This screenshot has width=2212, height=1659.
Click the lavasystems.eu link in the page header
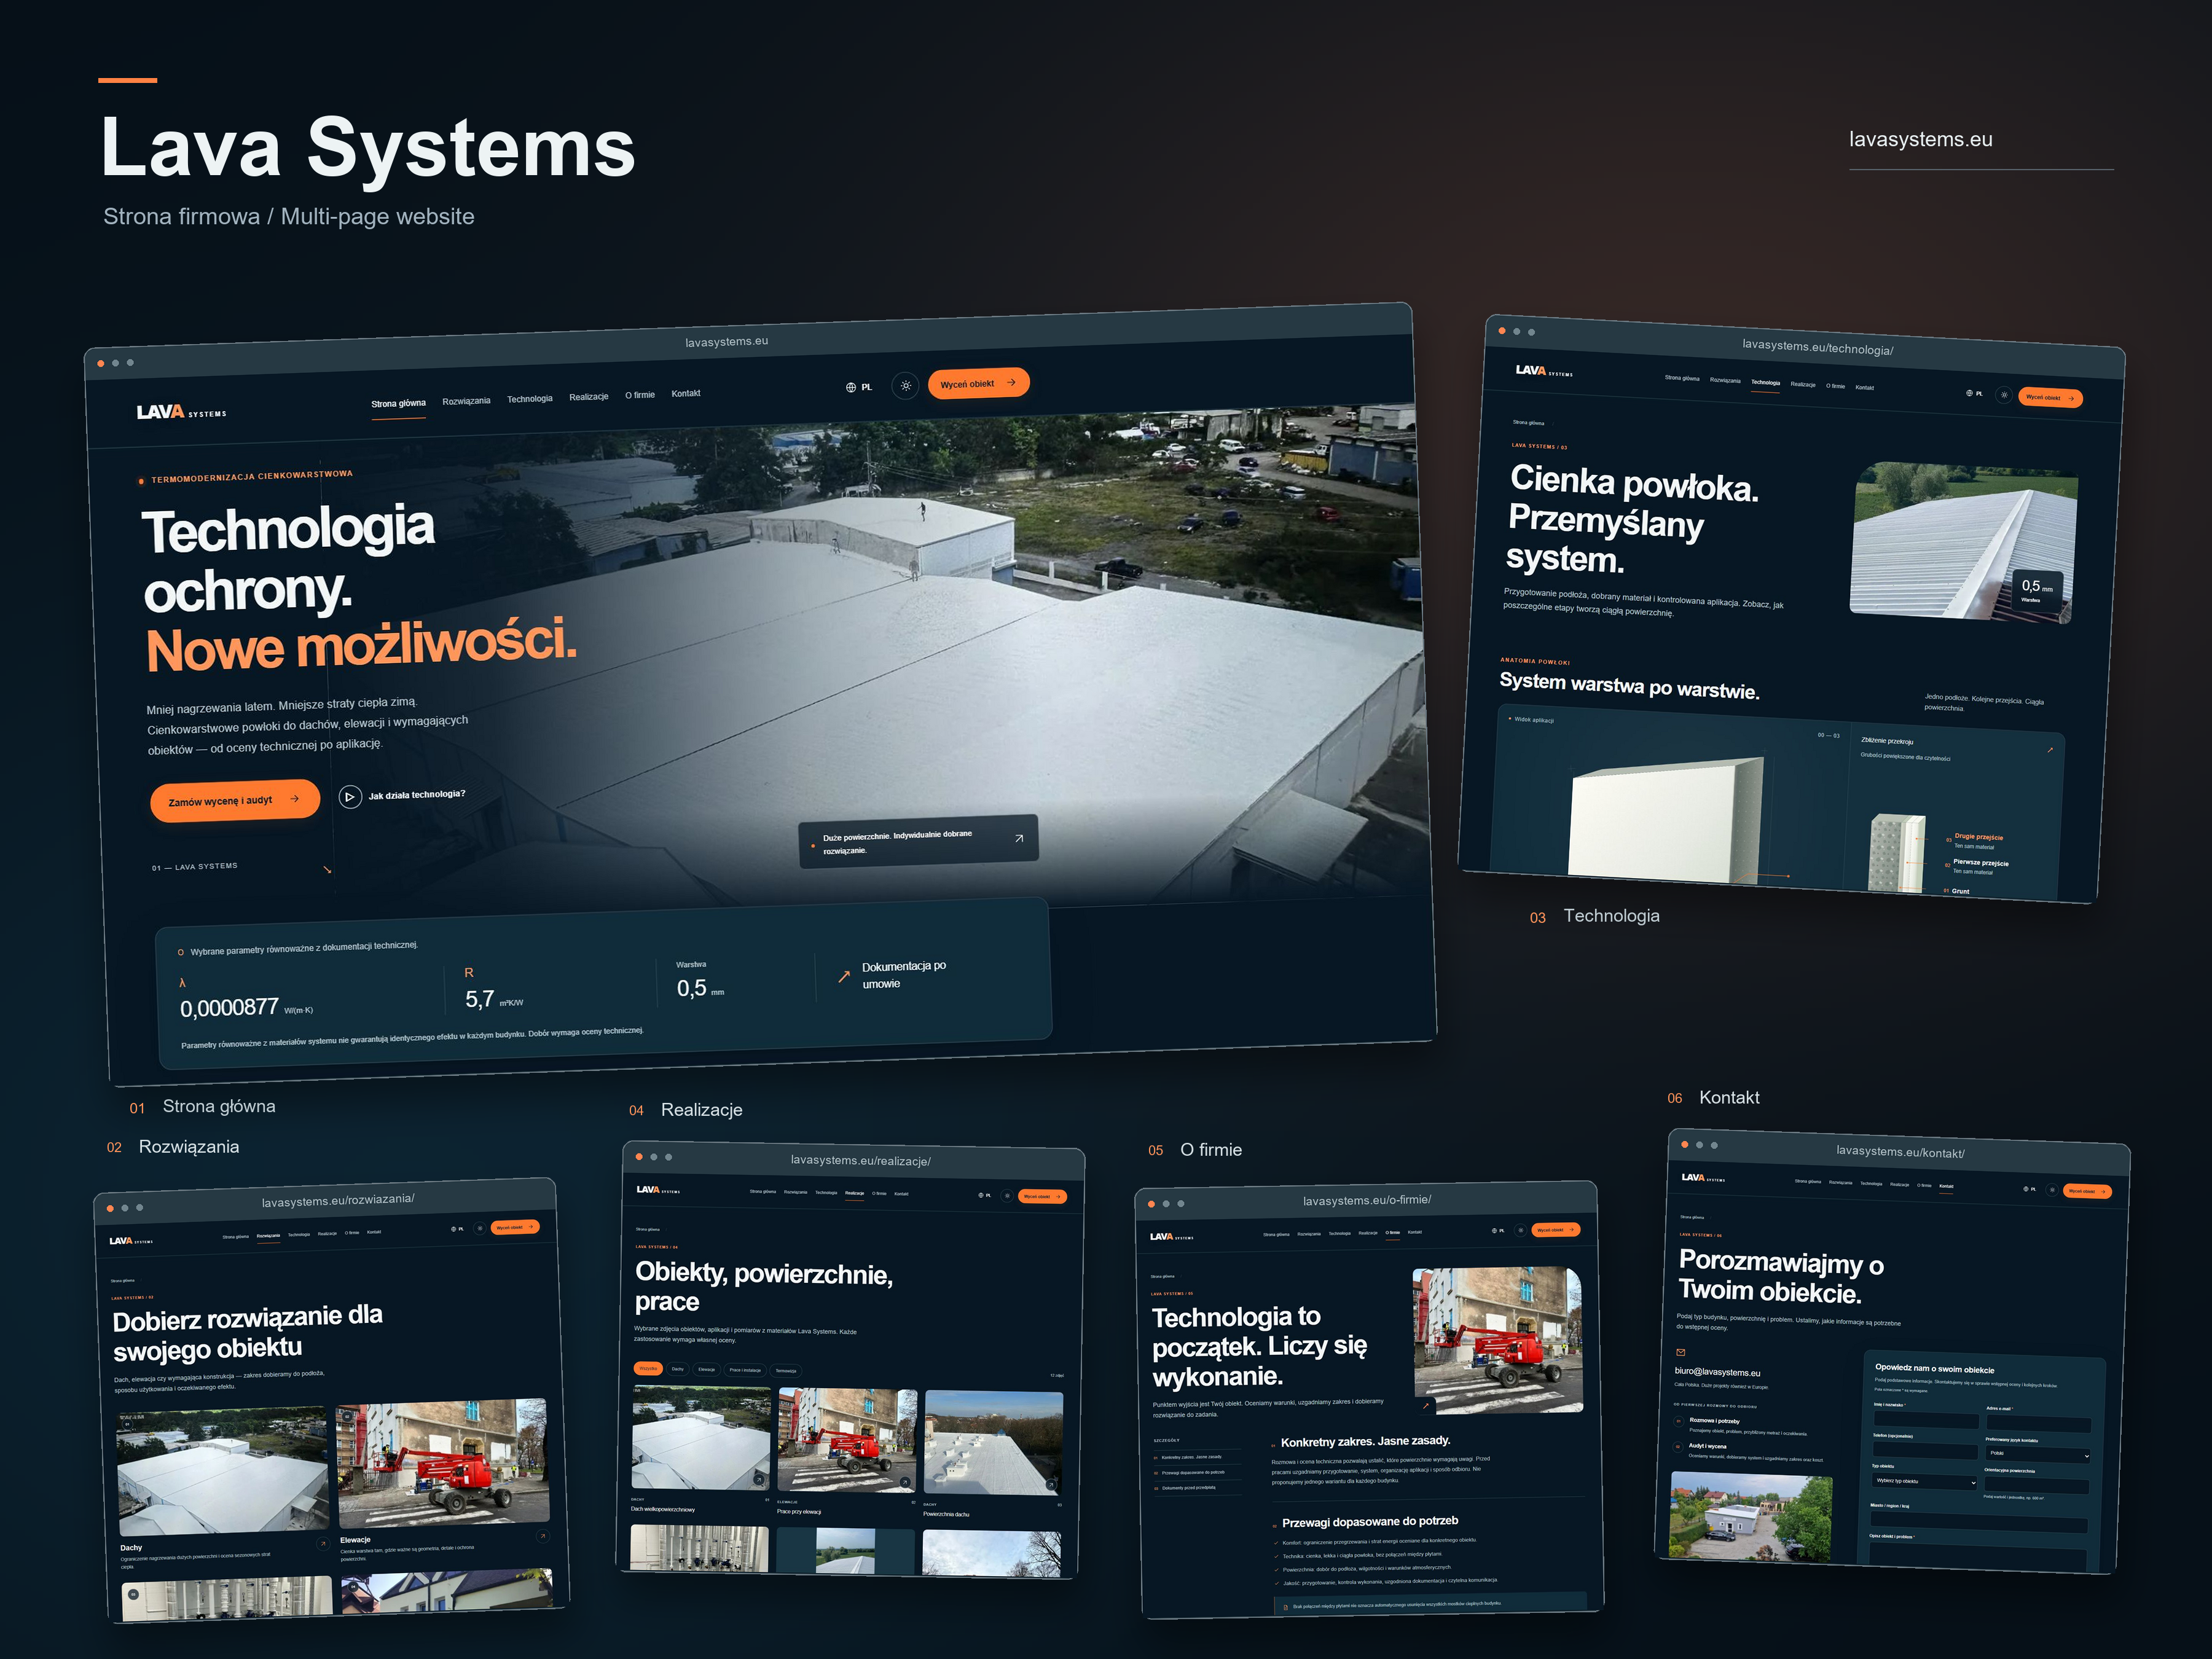(x=1920, y=139)
